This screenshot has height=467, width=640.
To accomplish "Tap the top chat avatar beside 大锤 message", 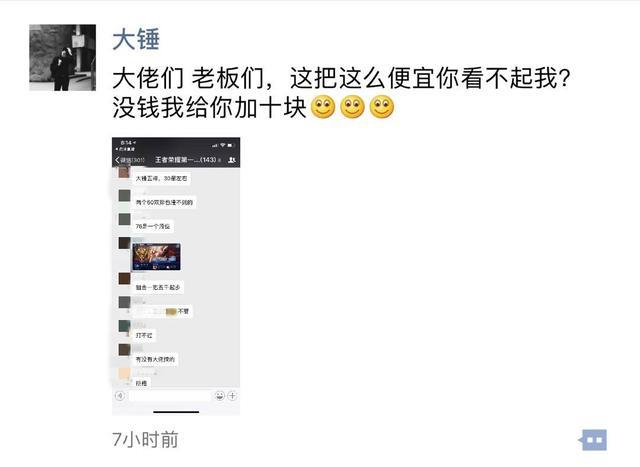I will pos(124,173).
